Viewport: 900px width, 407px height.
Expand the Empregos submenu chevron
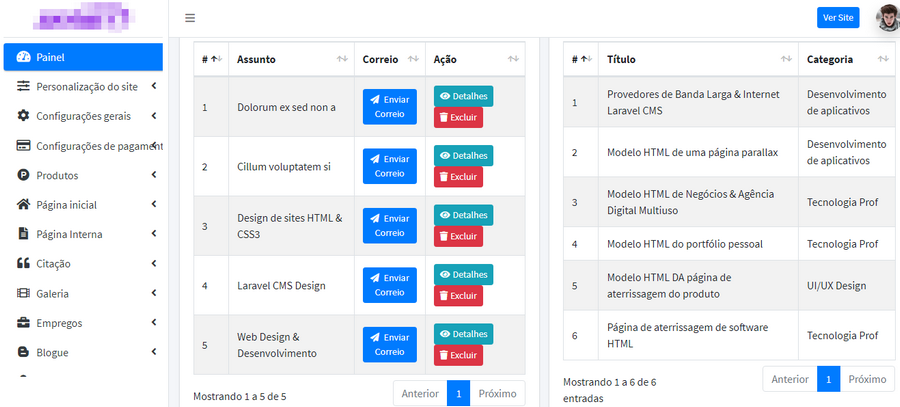click(154, 323)
